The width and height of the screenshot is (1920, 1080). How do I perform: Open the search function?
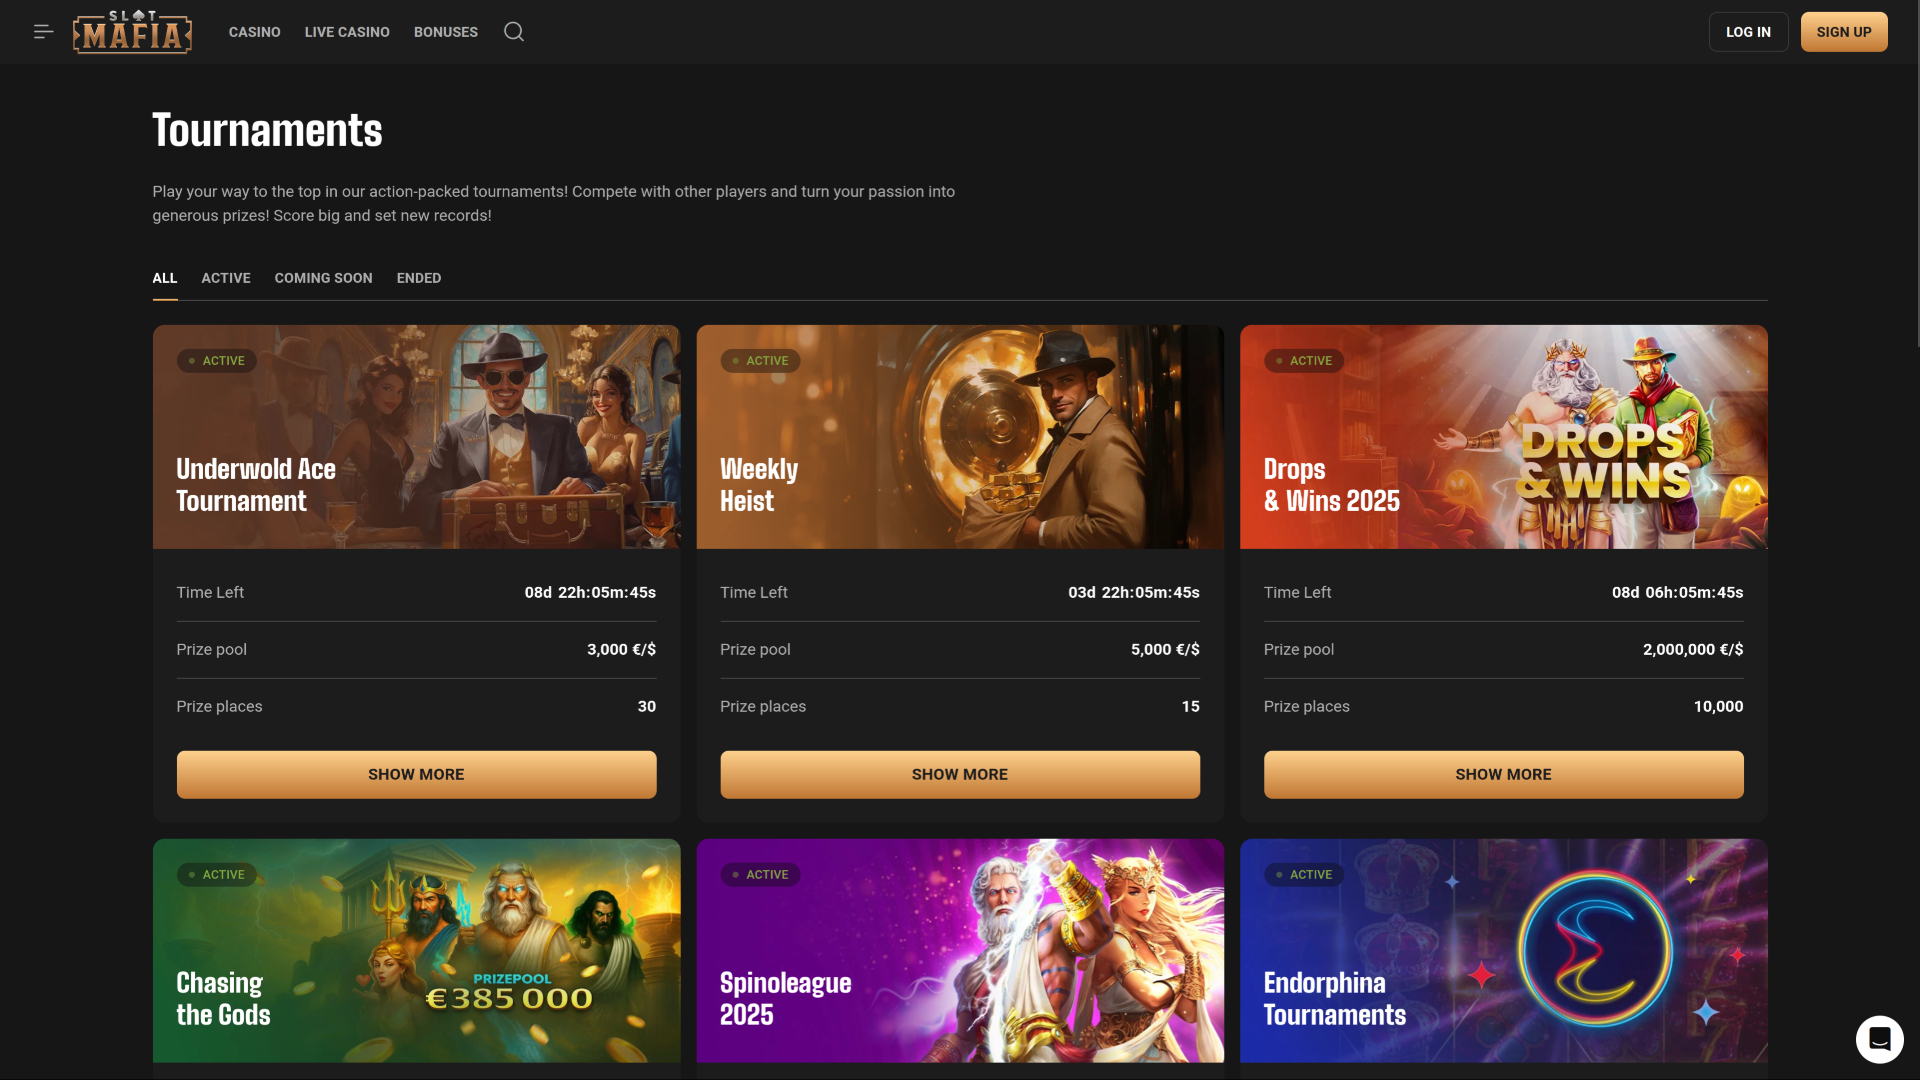(x=513, y=31)
